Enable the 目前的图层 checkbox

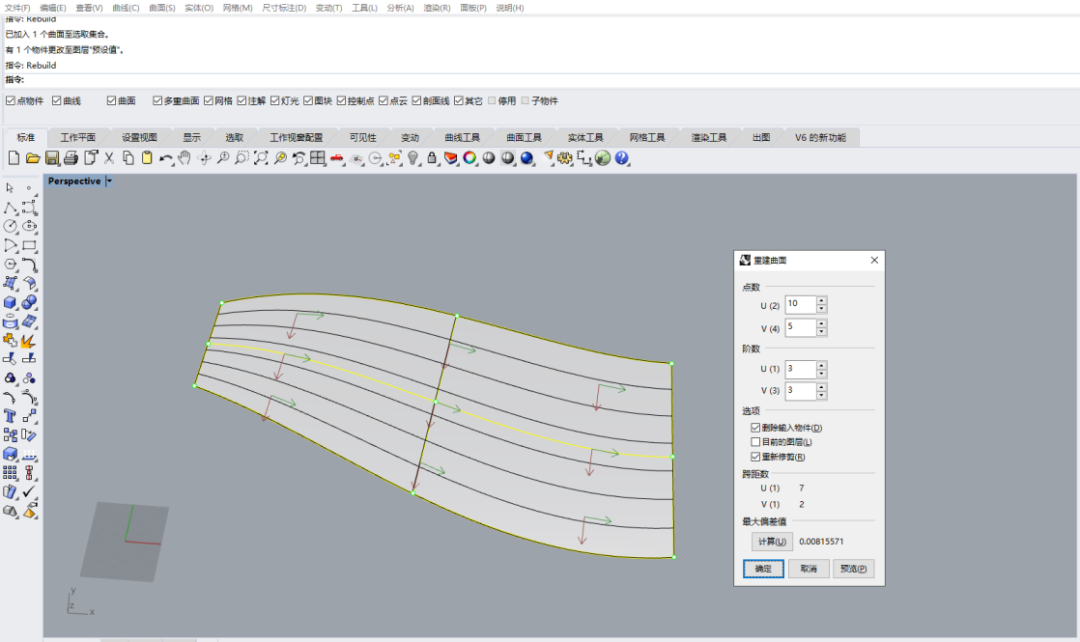click(x=756, y=442)
